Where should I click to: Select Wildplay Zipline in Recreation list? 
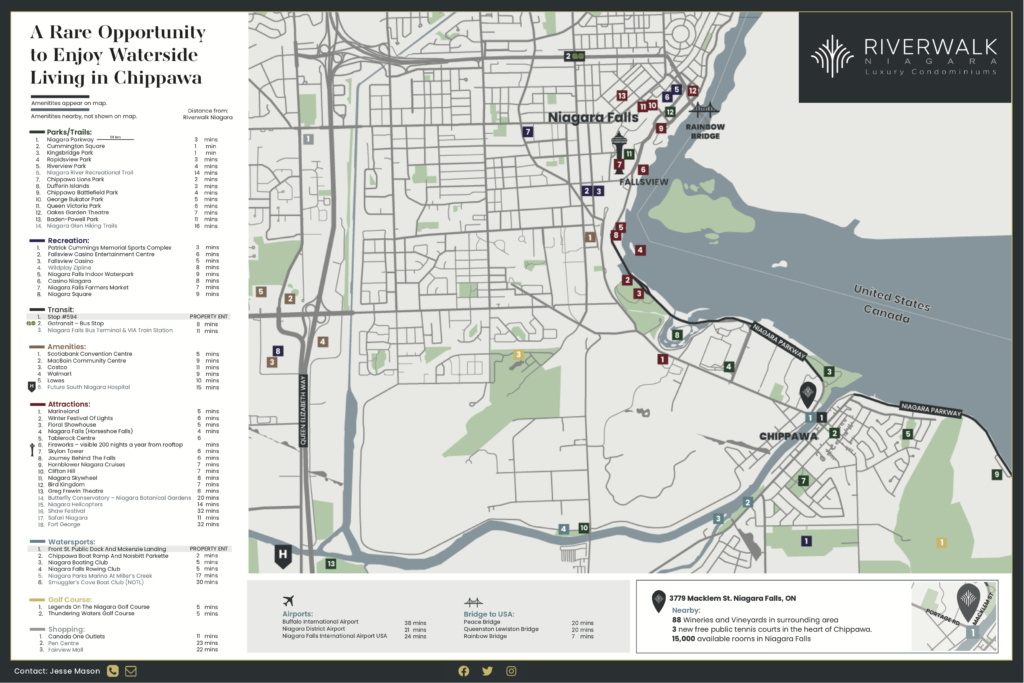coord(69,268)
